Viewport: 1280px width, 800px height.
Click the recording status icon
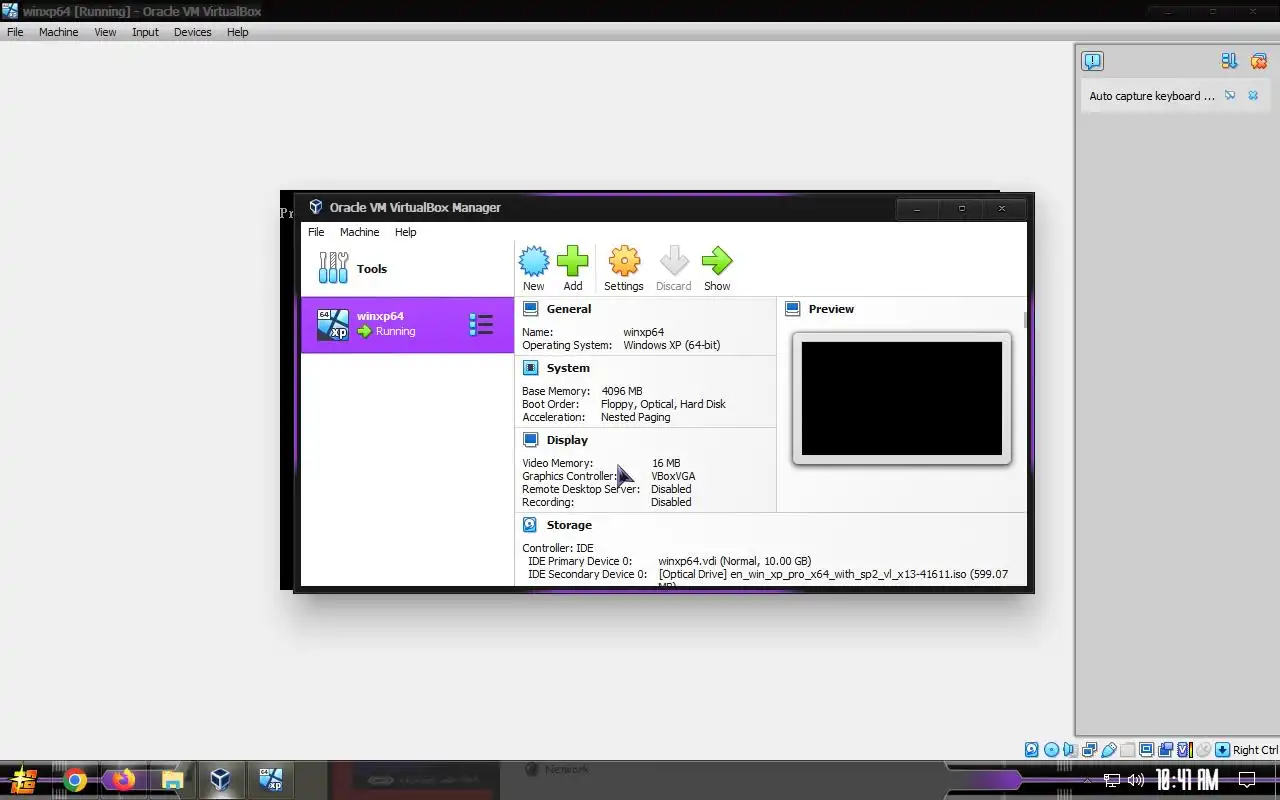[x=1165, y=750]
